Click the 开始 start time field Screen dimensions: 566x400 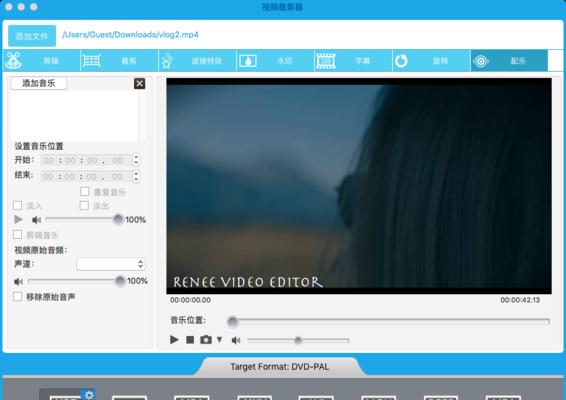click(87, 160)
